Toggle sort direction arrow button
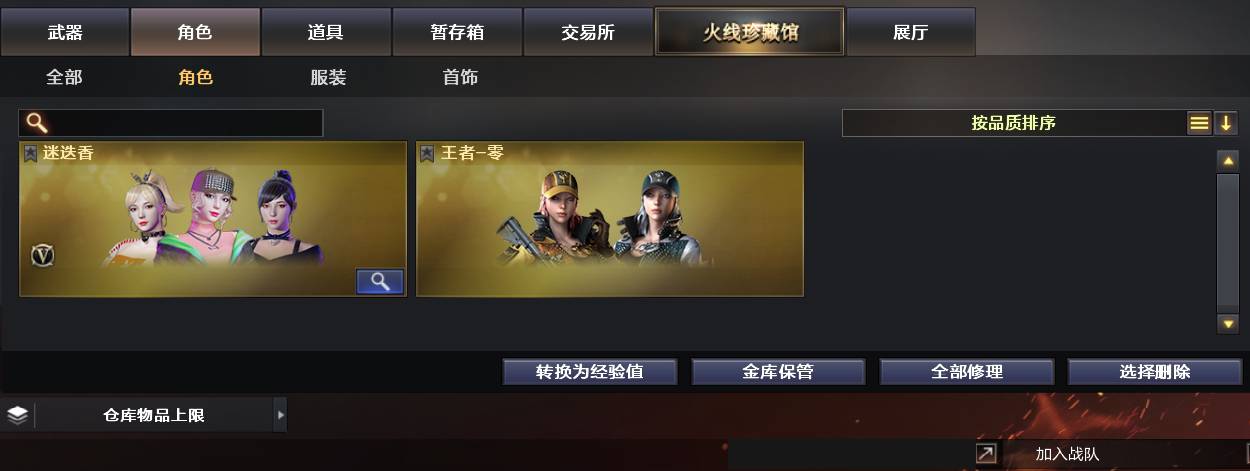Viewport: 1250px width, 471px height. click(x=1226, y=123)
